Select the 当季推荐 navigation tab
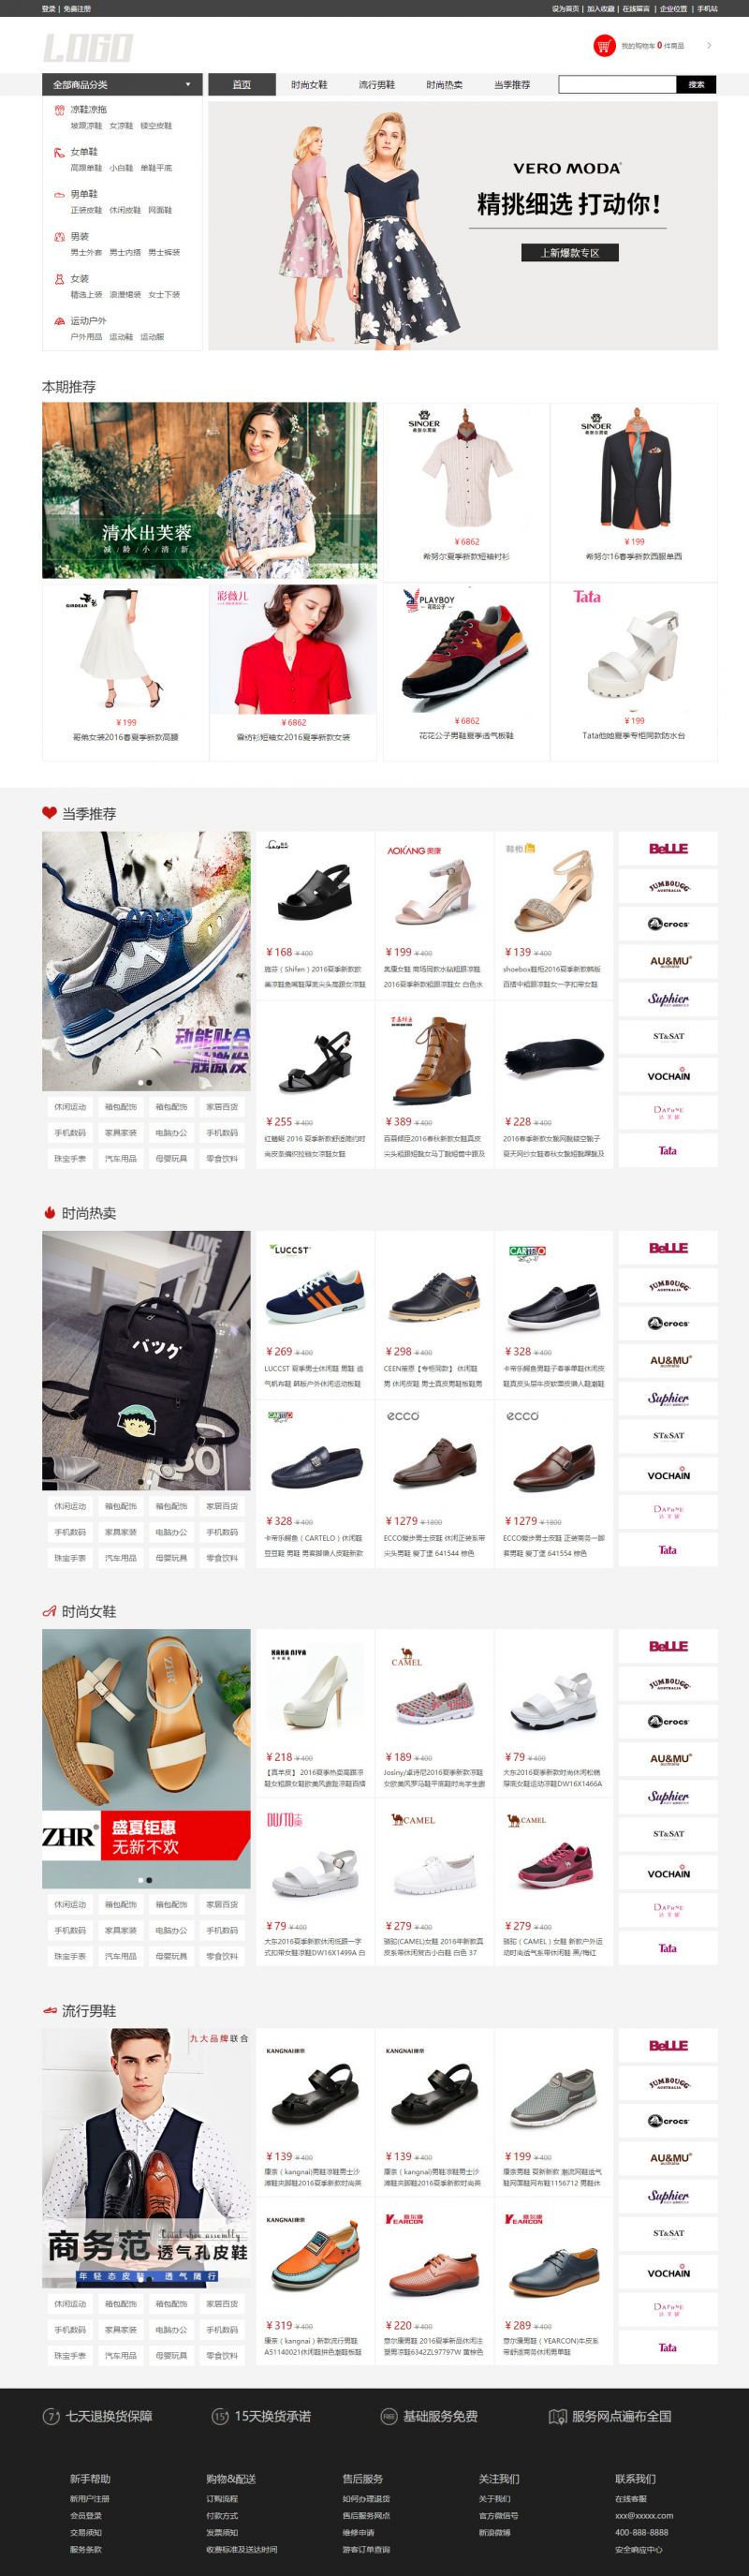 tap(512, 85)
